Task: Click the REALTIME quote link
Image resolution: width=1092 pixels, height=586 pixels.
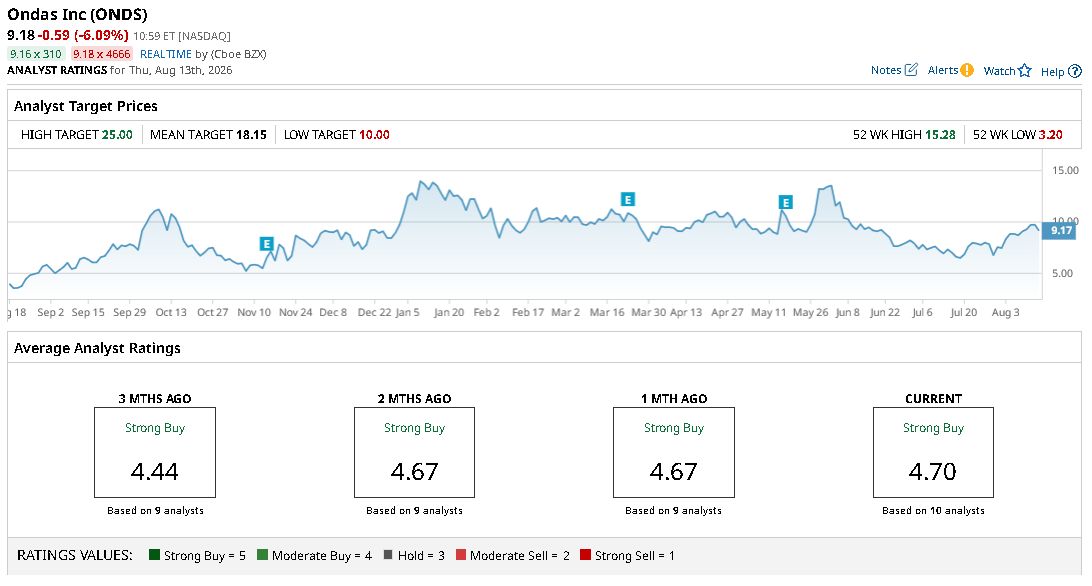Action: 166,54
